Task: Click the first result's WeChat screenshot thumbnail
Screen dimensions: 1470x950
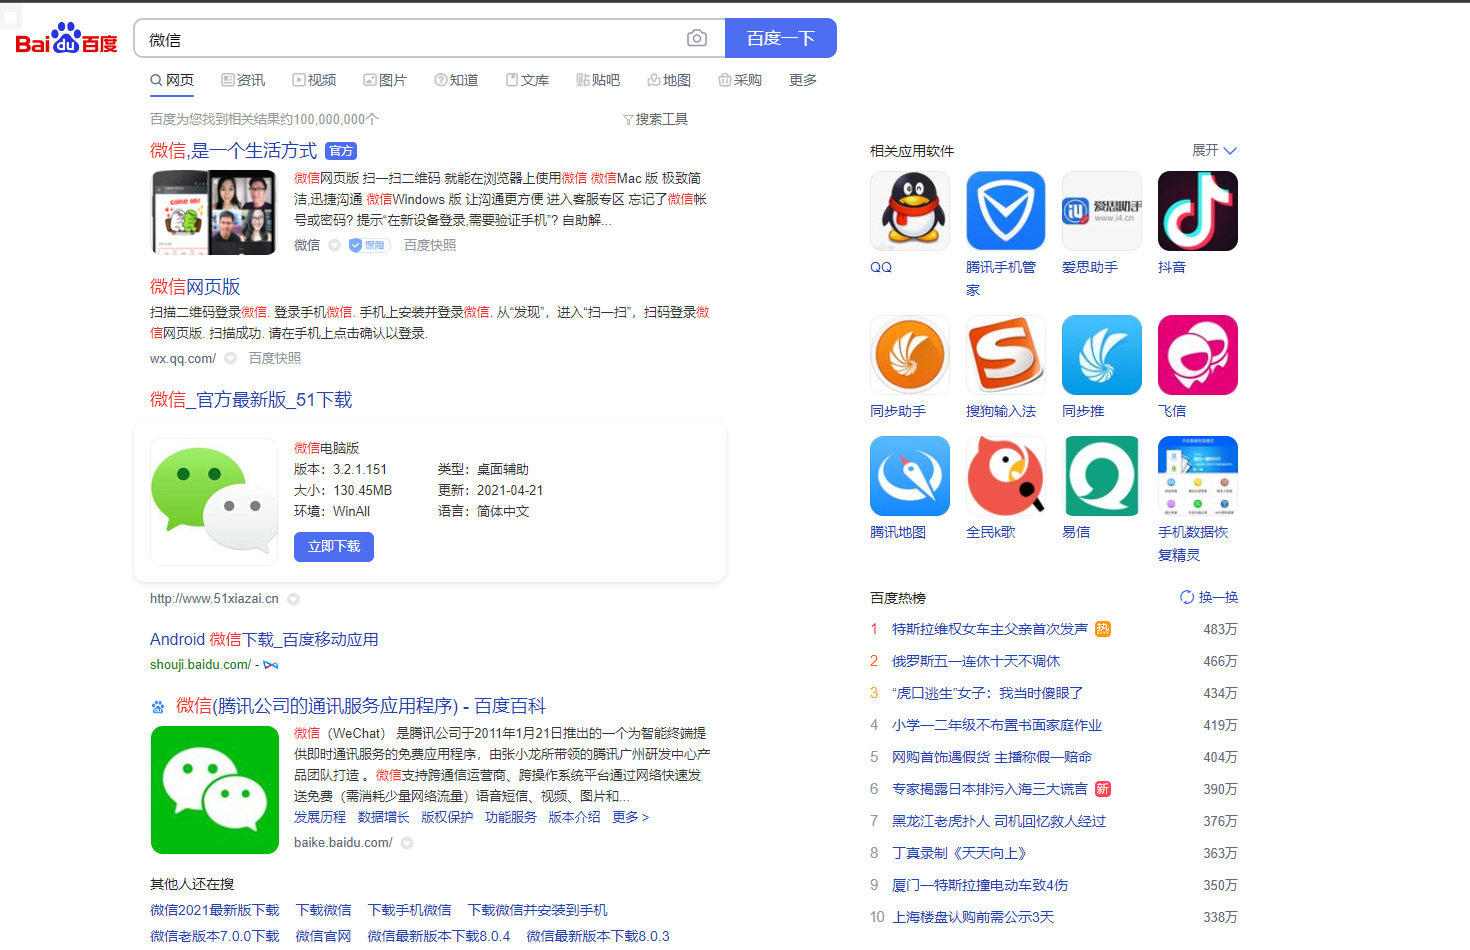Action: pyautogui.click(x=214, y=212)
